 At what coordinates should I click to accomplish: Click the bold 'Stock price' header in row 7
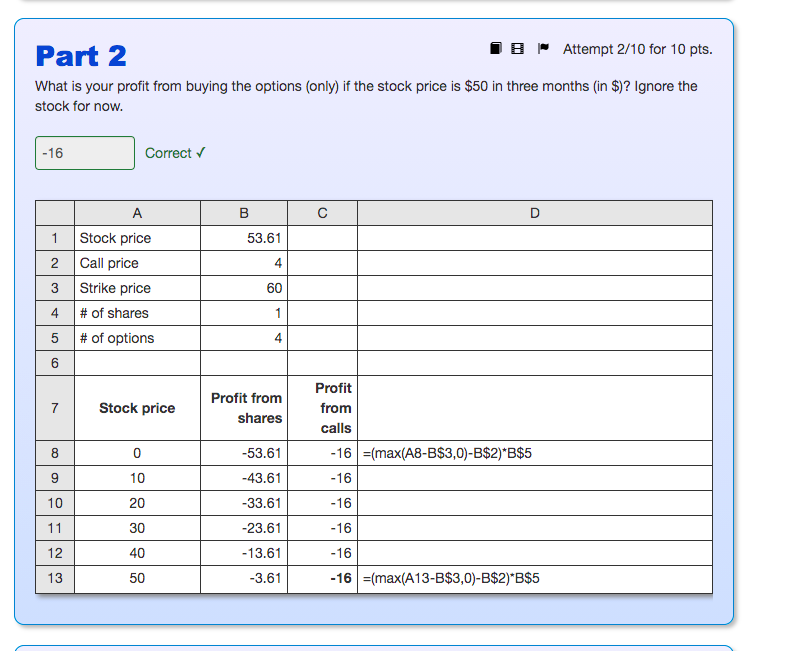point(137,408)
